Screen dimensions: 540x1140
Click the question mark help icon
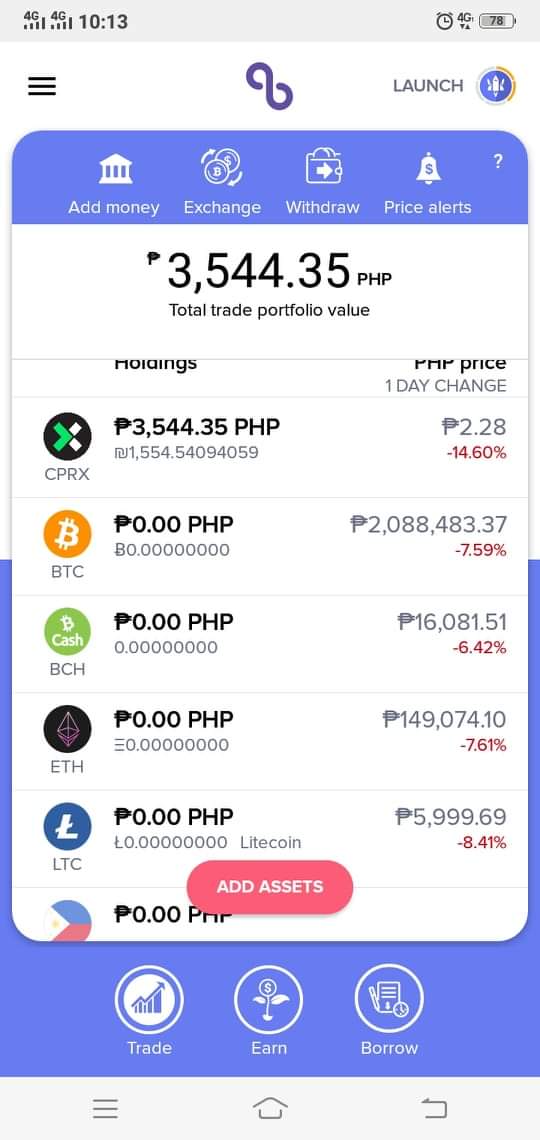(x=498, y=161)
